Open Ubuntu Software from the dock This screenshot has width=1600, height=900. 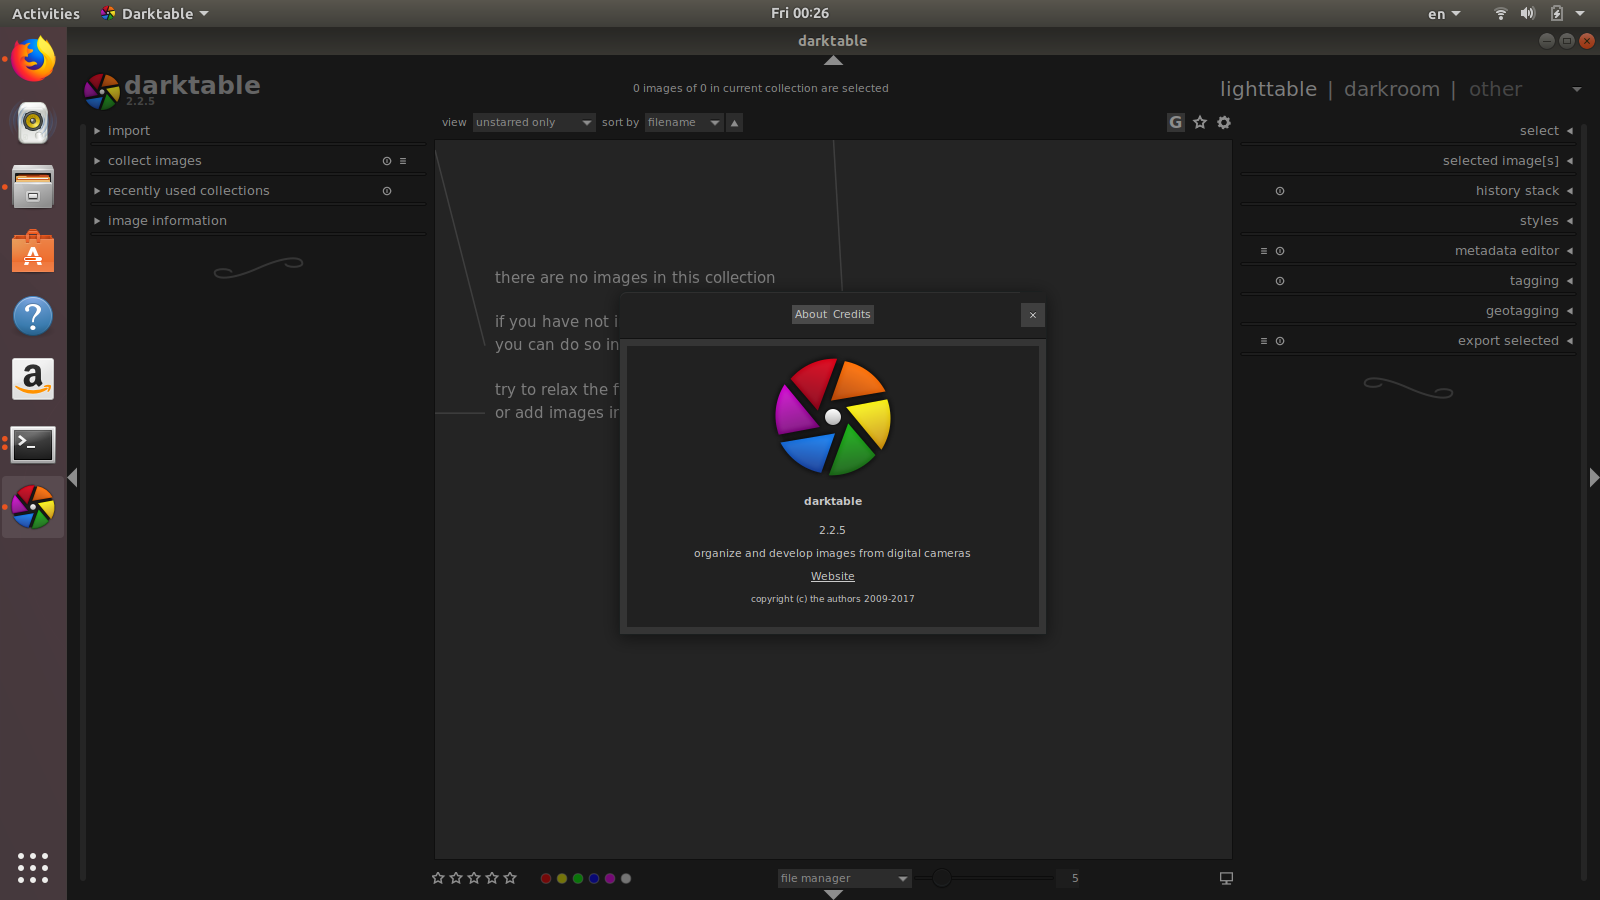(x=33, y=251)
